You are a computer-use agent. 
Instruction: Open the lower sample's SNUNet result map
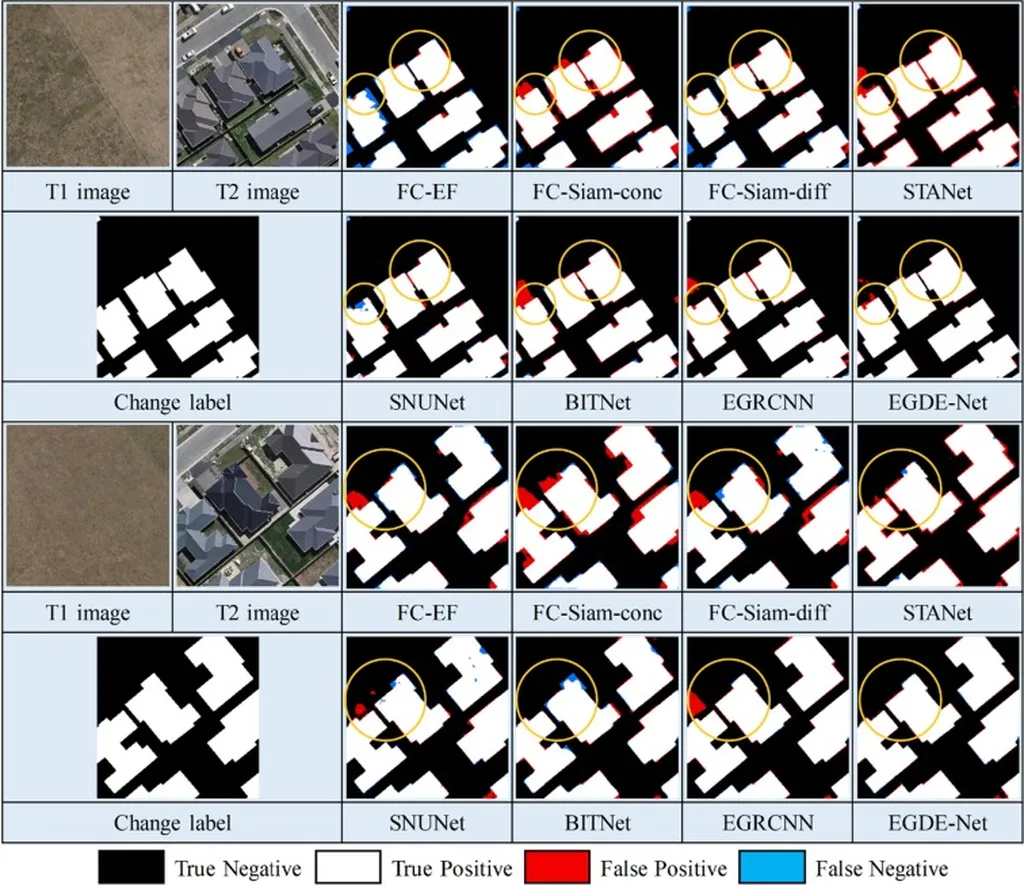[x=427, y=718]
